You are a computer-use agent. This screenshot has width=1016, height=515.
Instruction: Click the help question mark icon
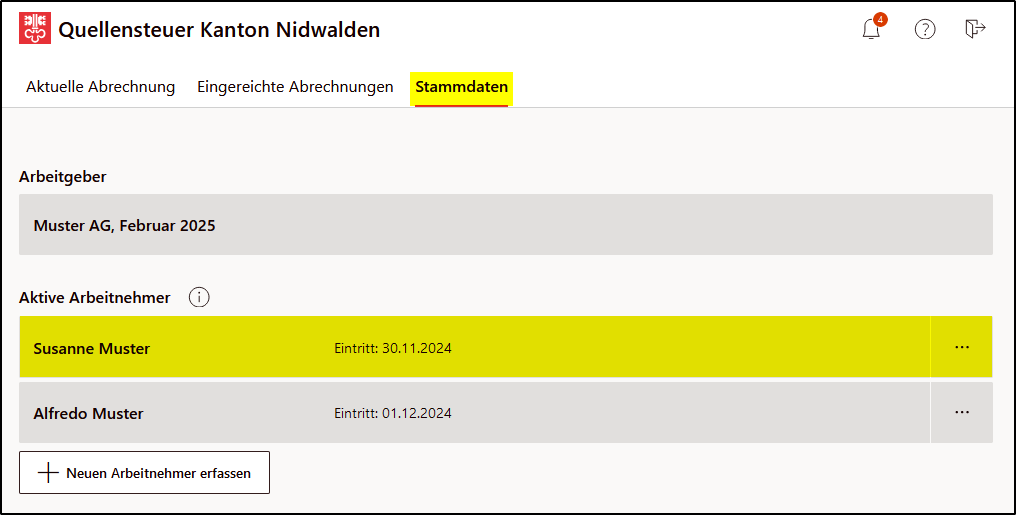point(925,29)
